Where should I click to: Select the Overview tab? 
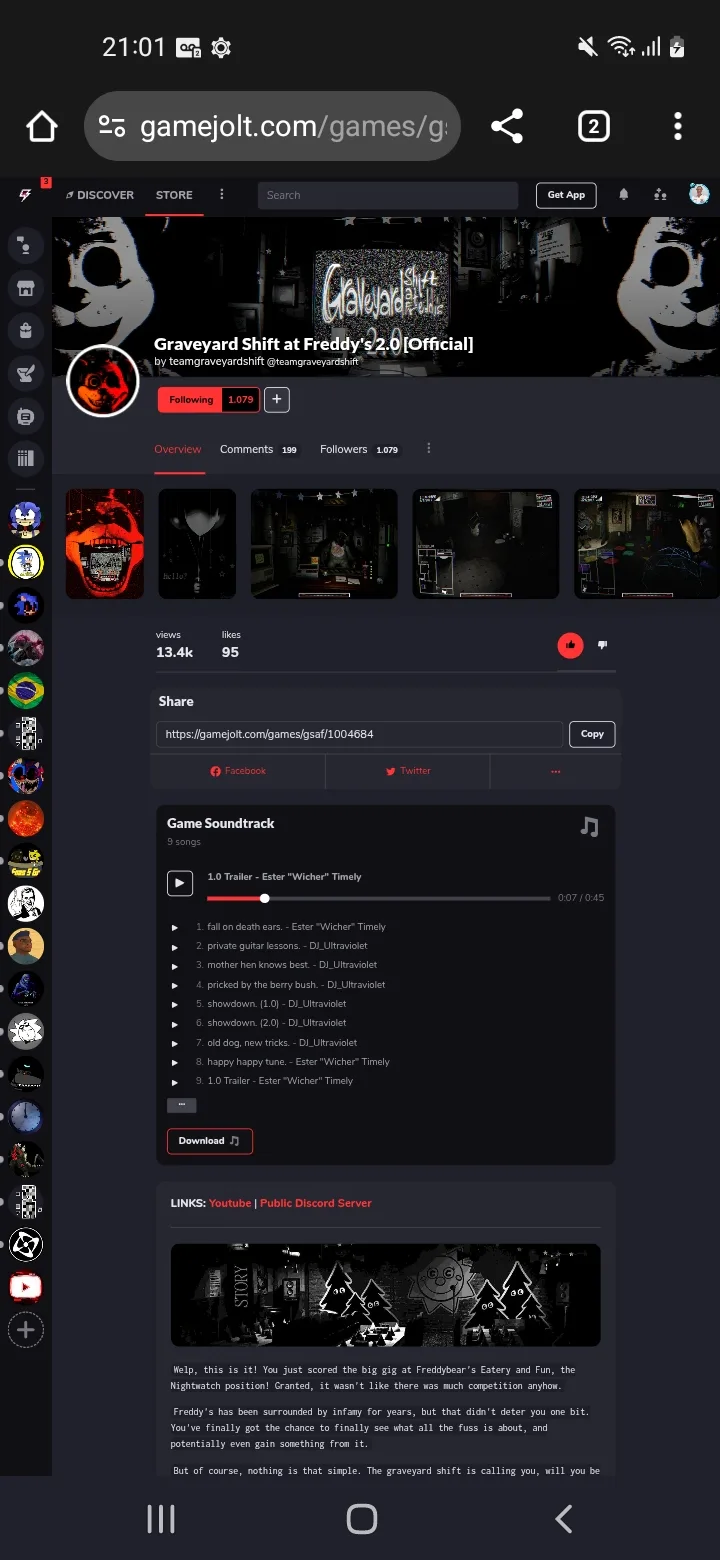tap(178, 450)
